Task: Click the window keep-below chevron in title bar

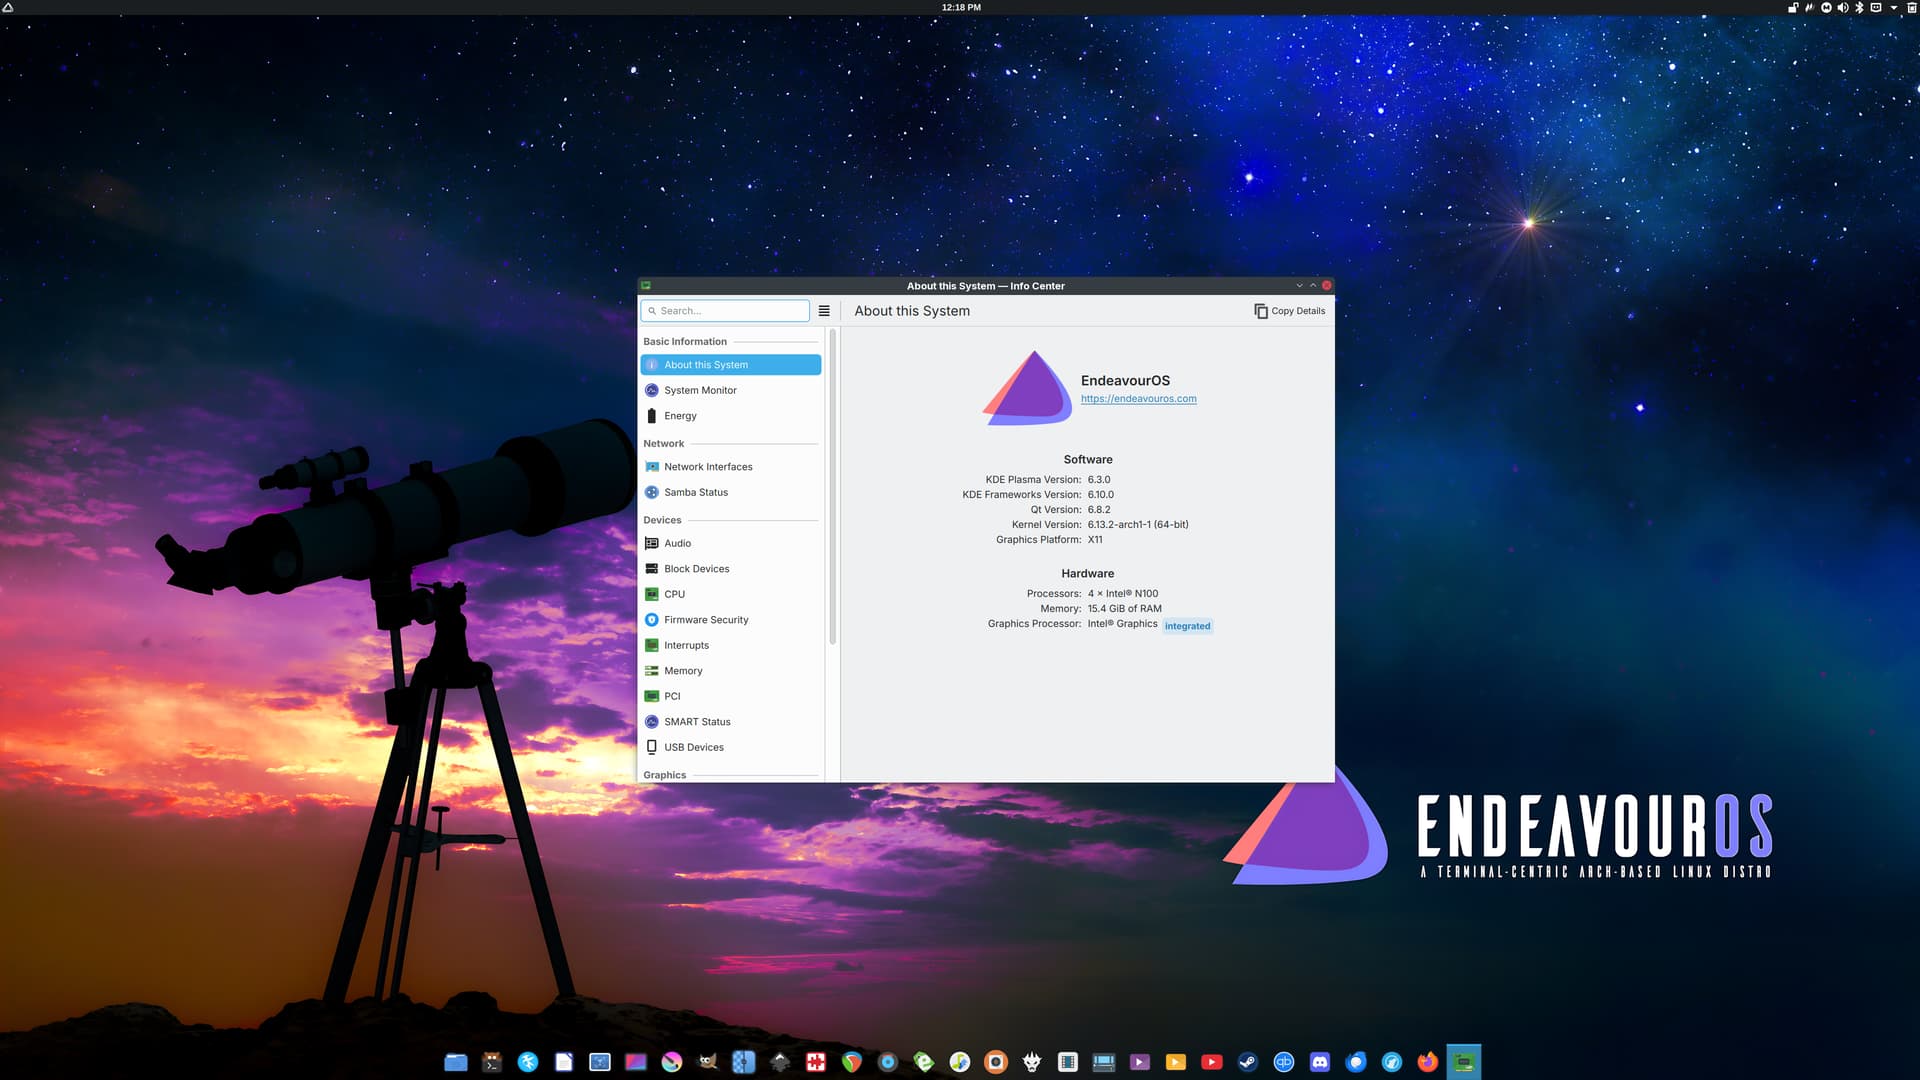Action: 1299,286
